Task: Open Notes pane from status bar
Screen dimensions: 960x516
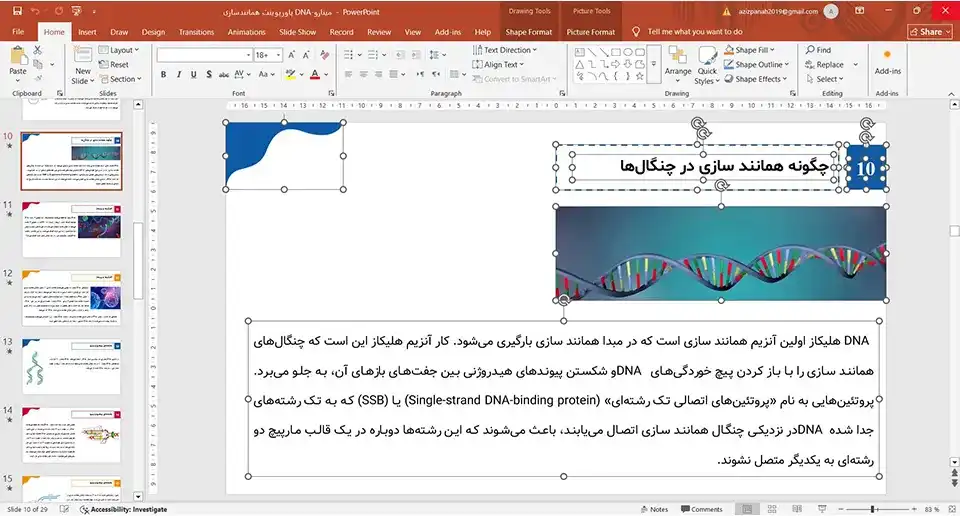Action: (x=654, y=509)
